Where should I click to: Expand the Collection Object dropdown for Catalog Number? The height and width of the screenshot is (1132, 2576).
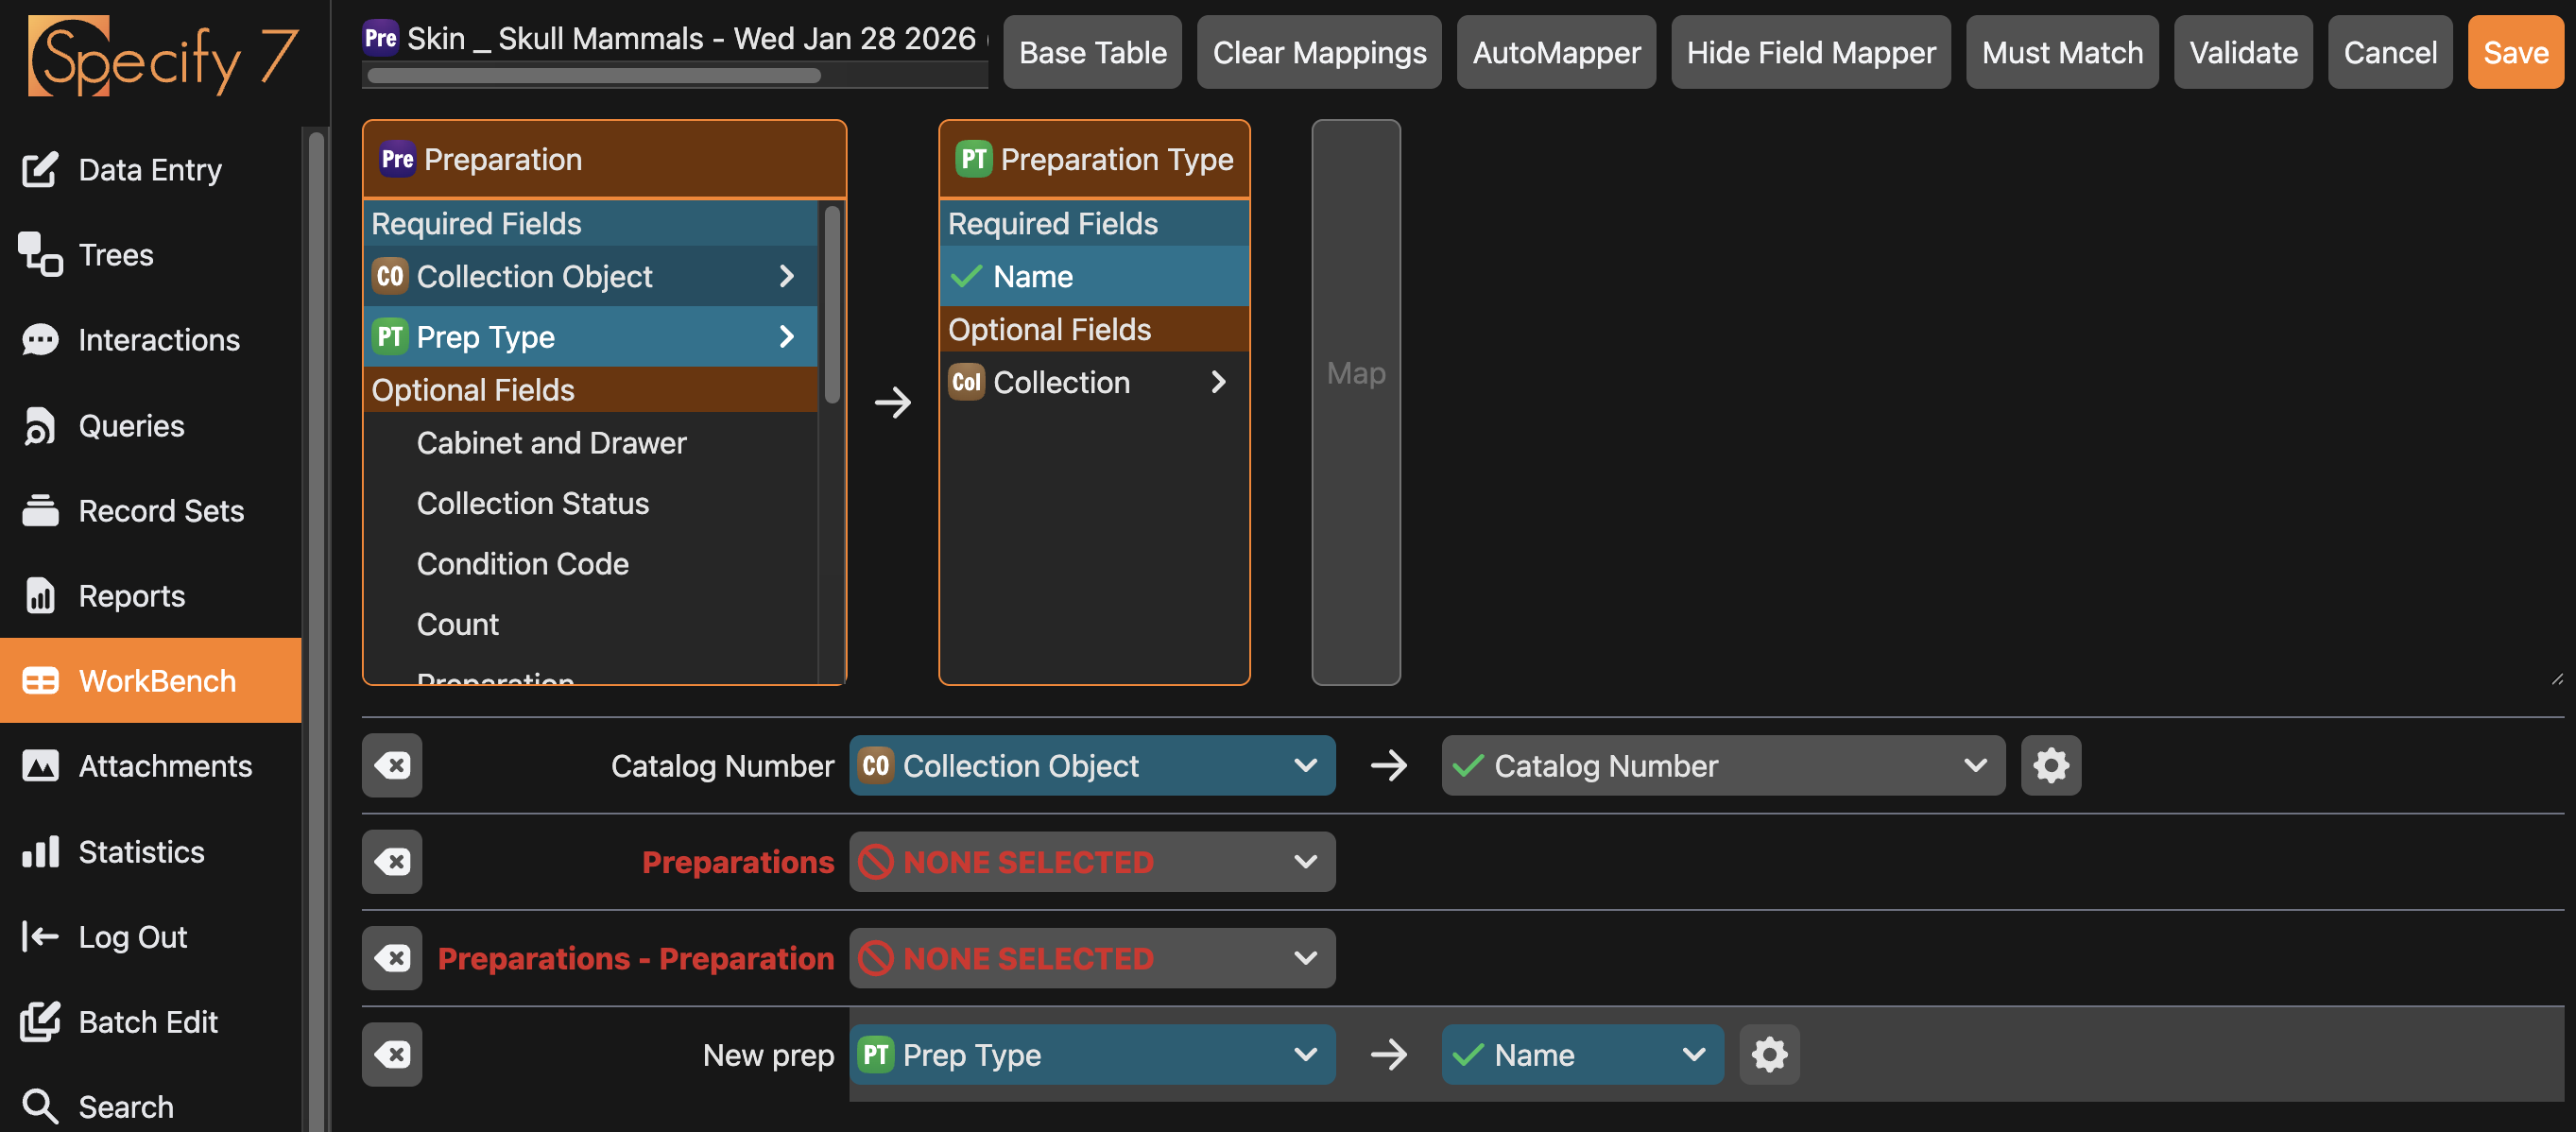pos(1091,766)
